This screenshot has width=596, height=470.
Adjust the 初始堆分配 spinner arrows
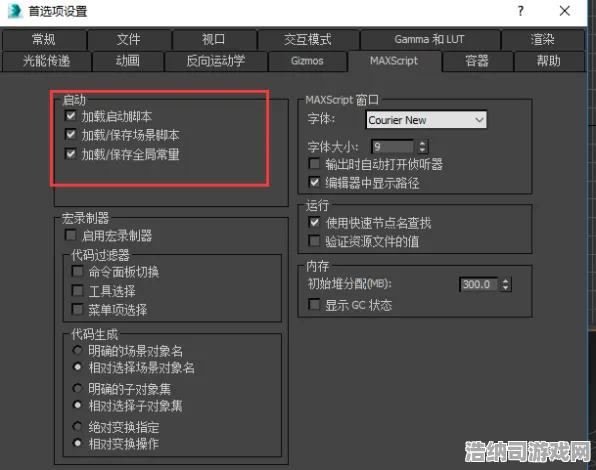[506, 284]
